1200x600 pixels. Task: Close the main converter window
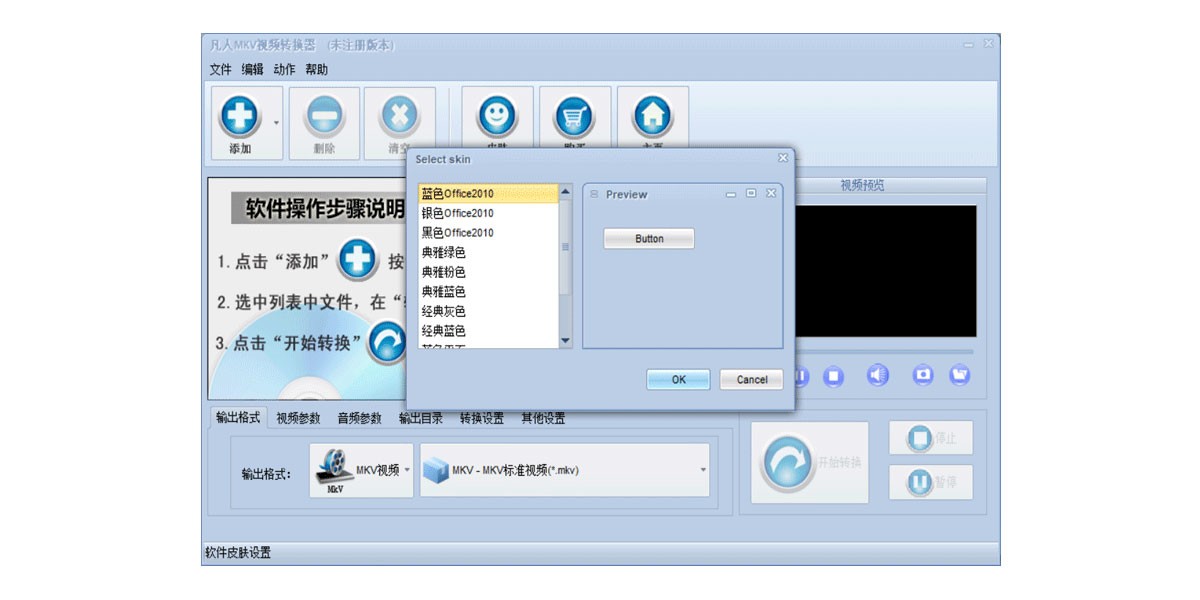(988, 44)
